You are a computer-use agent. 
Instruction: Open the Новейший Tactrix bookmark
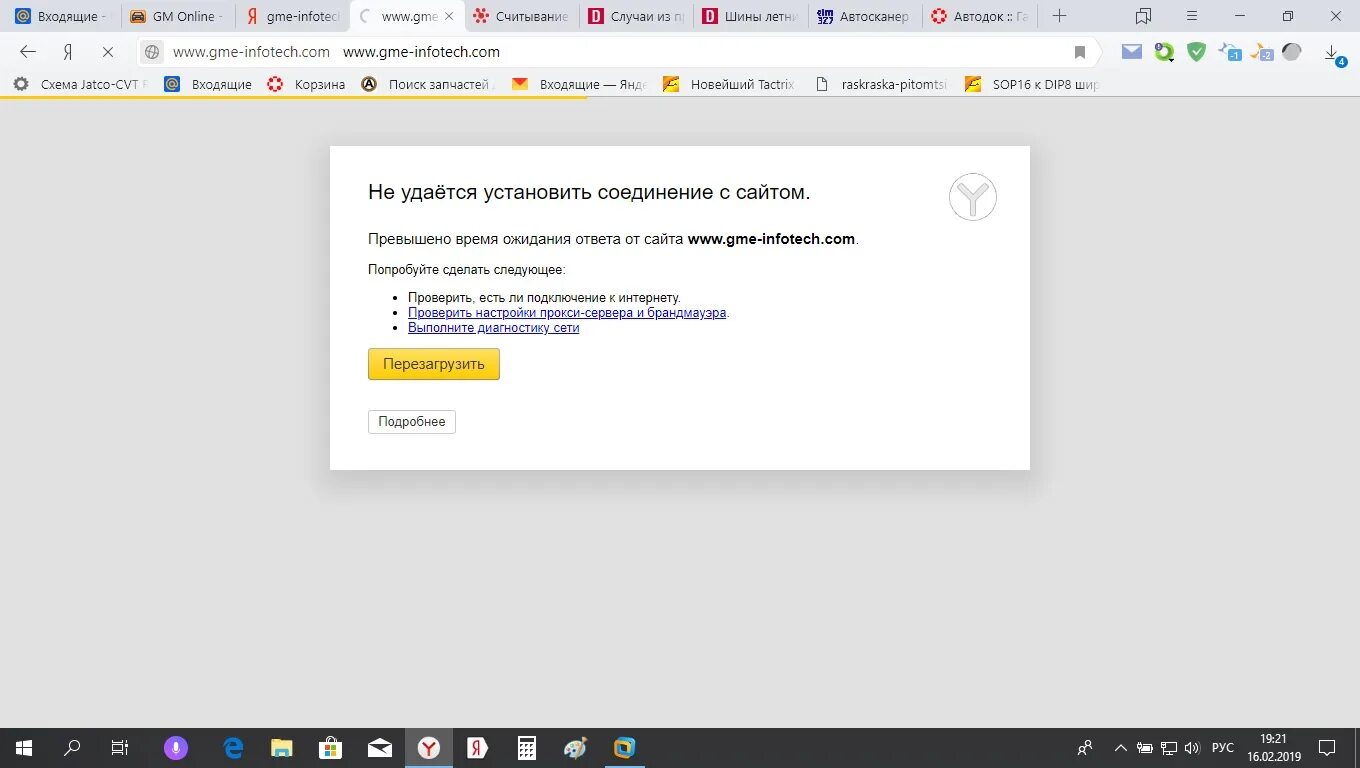tap(729, 84)
